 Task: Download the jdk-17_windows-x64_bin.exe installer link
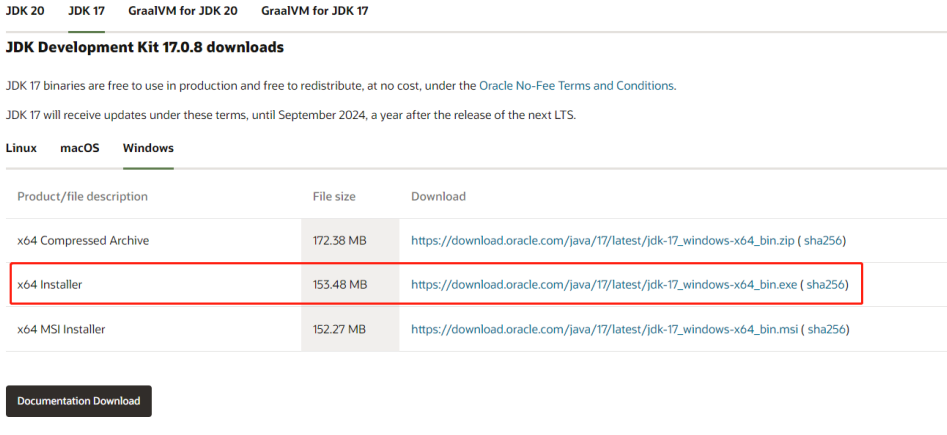604,284
